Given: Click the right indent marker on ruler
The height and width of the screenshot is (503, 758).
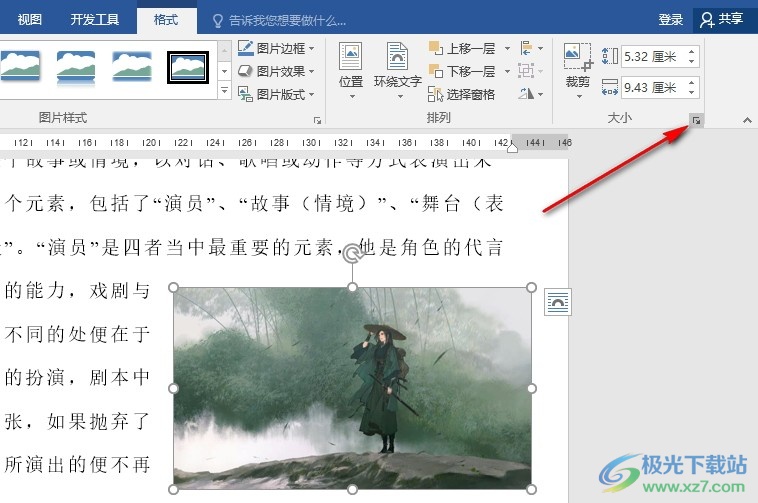Looking at the screenshot, I should click(x=512, y=147).
